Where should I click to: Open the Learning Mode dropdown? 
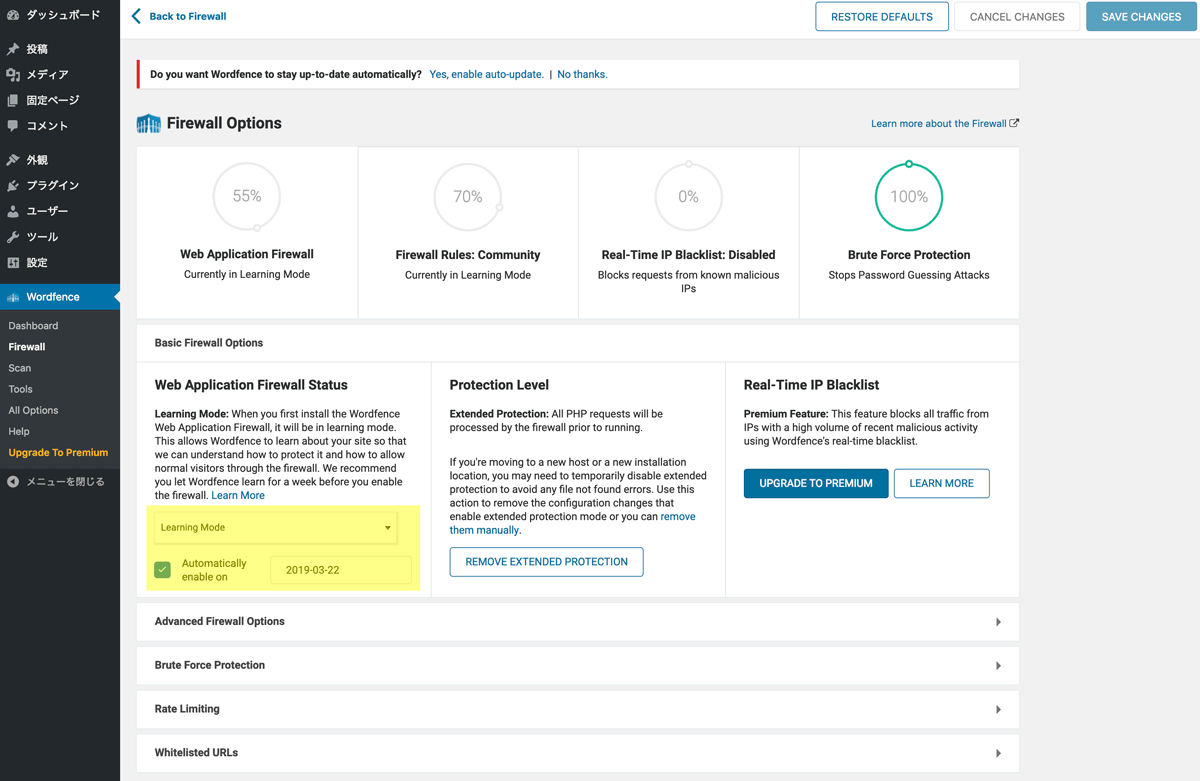tap(276, 528)
